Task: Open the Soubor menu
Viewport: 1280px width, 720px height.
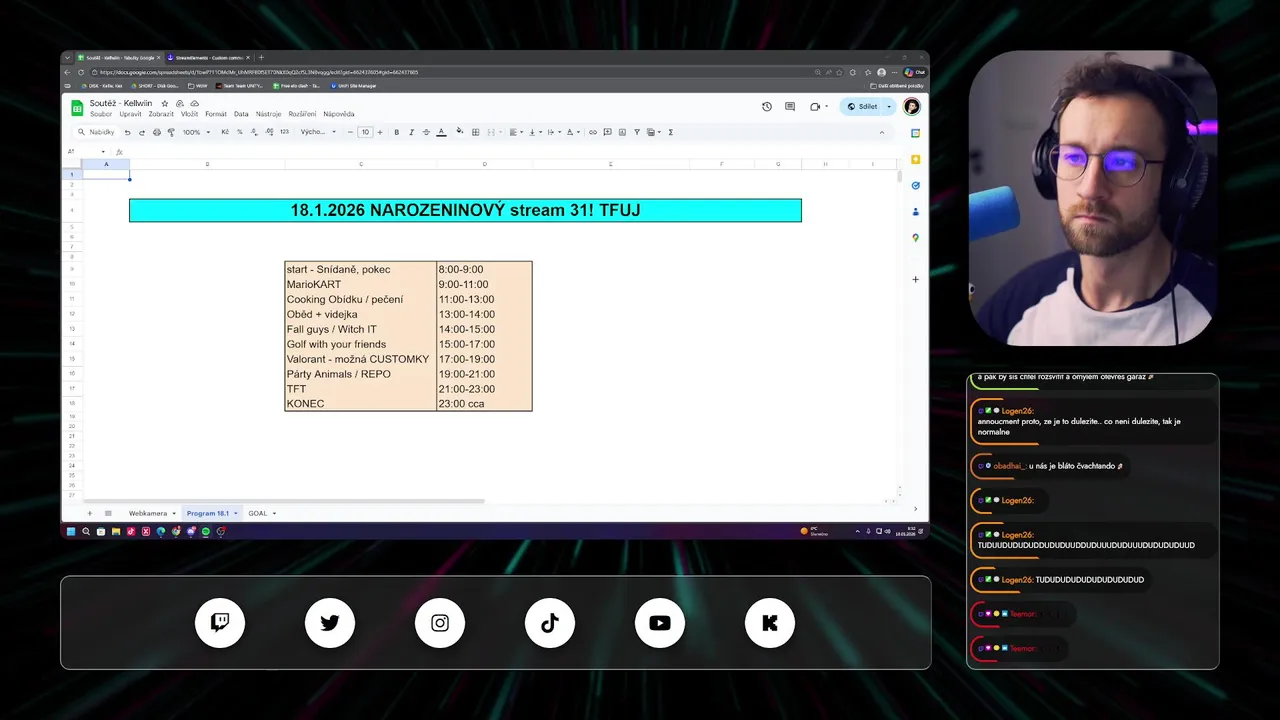Action: pyautogui.click(x=101, y=114)
